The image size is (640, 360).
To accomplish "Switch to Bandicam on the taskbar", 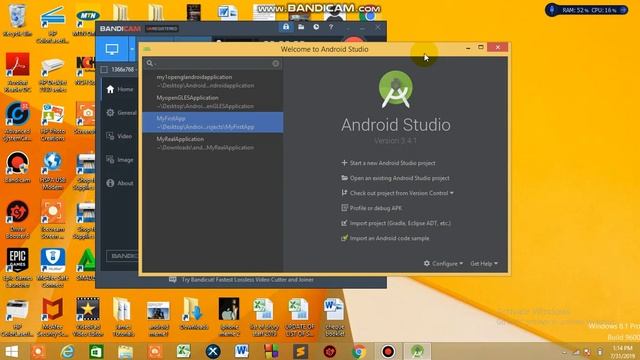I will click(388, 351).
